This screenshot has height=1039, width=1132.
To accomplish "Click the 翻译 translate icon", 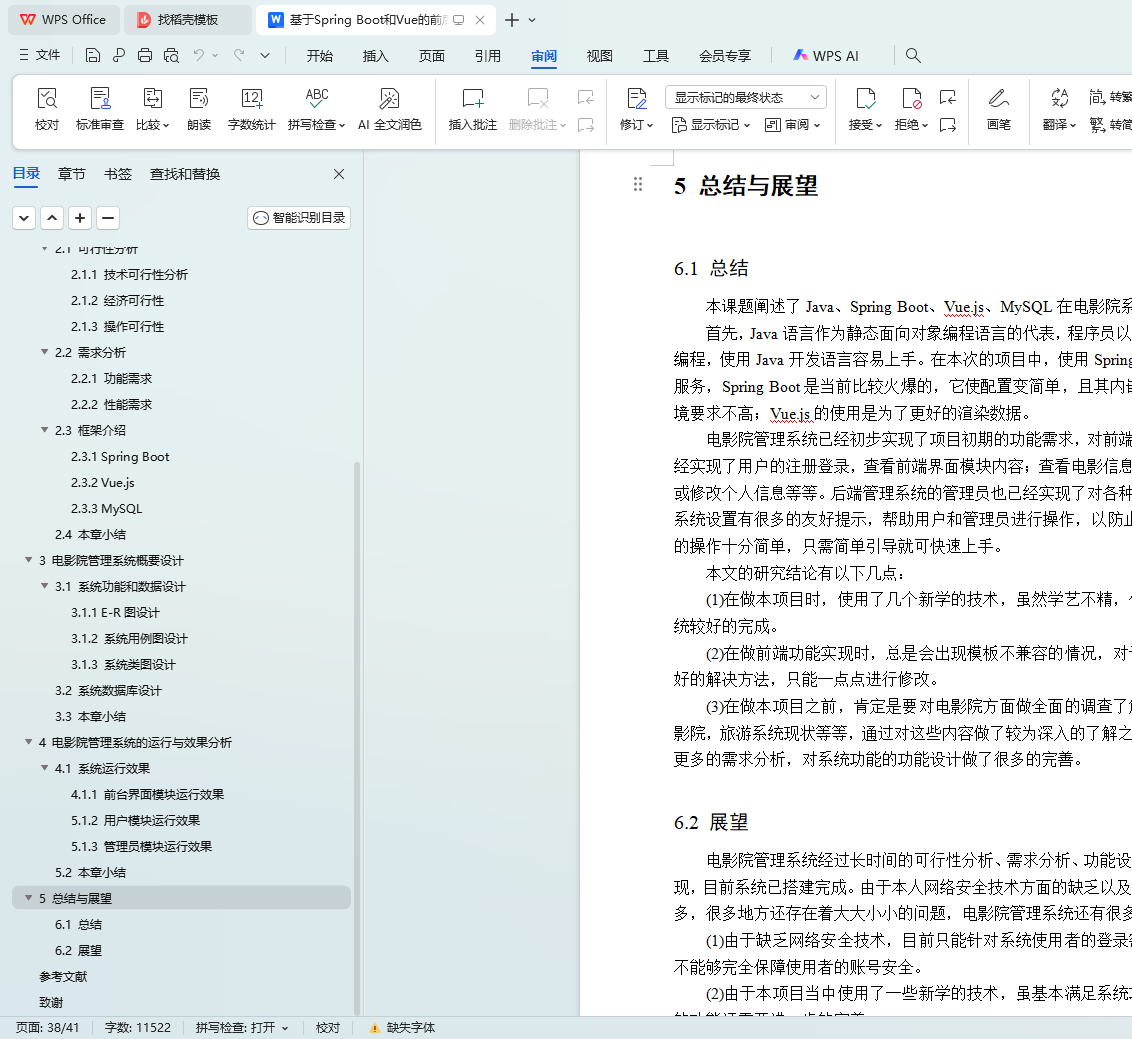I will click(x=1059, y=99).
